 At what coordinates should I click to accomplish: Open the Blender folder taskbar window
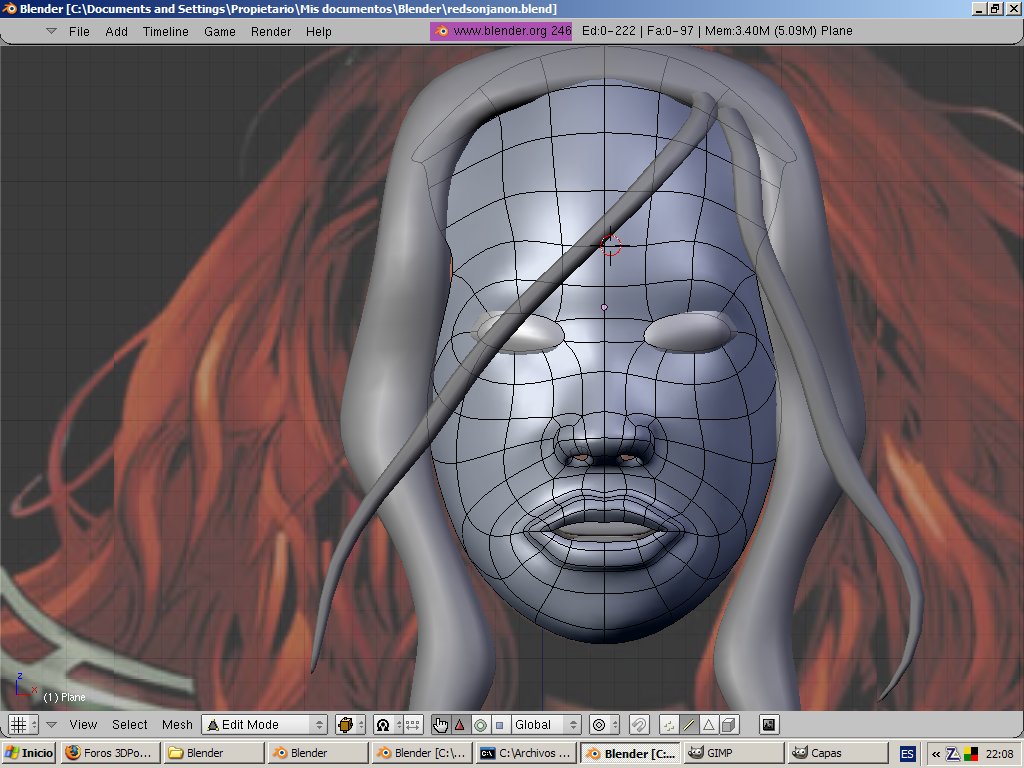[x=215, y=753]
